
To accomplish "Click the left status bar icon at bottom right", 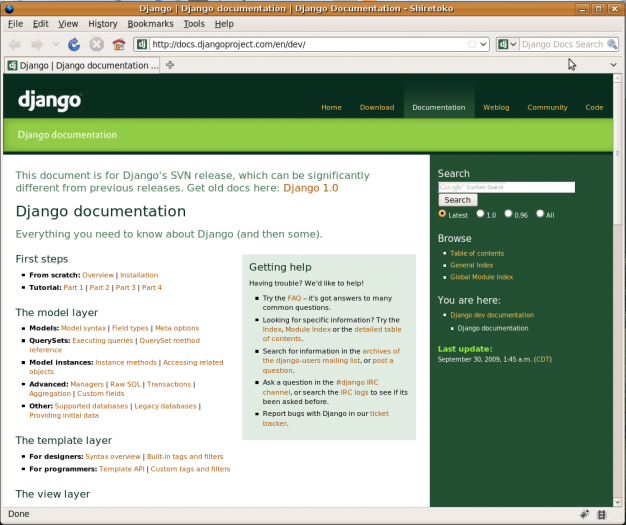I will coord(584,514).
